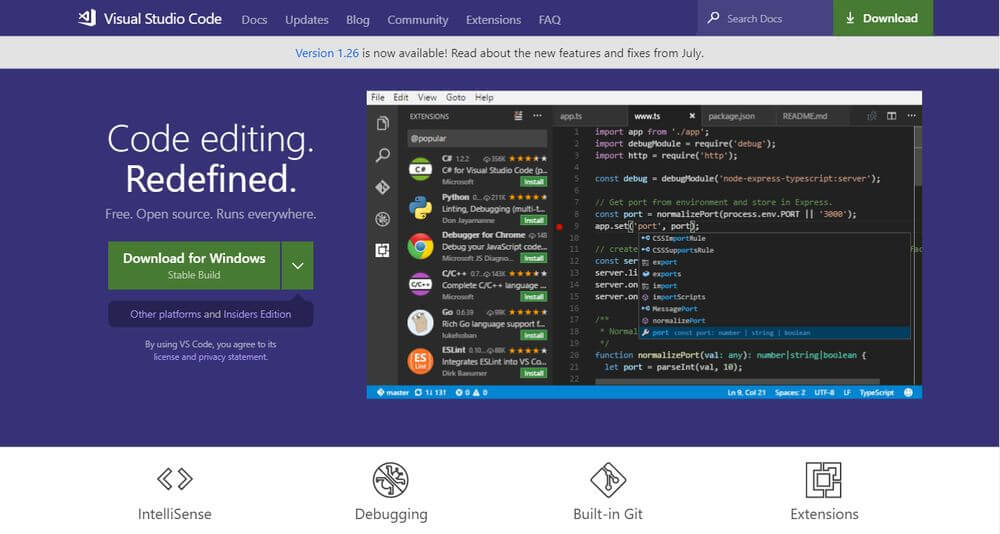Select the Extensions icon in activity bar
The height and width of the screenshot is (534, 1000).
click(x=383, y=250)
